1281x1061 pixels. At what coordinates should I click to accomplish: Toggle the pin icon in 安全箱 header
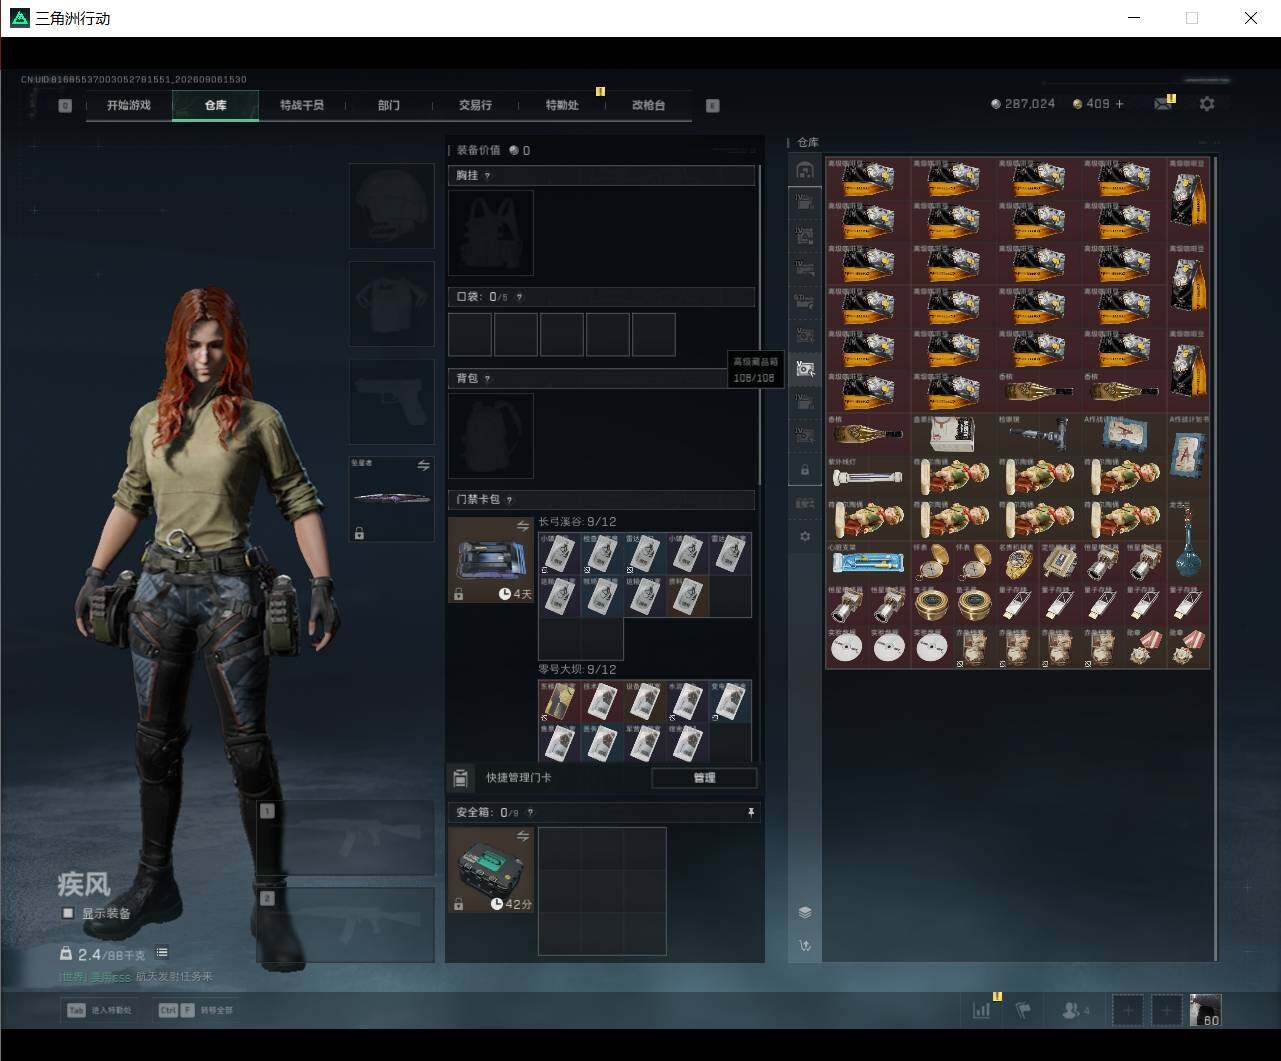click(x=751, y=813)
